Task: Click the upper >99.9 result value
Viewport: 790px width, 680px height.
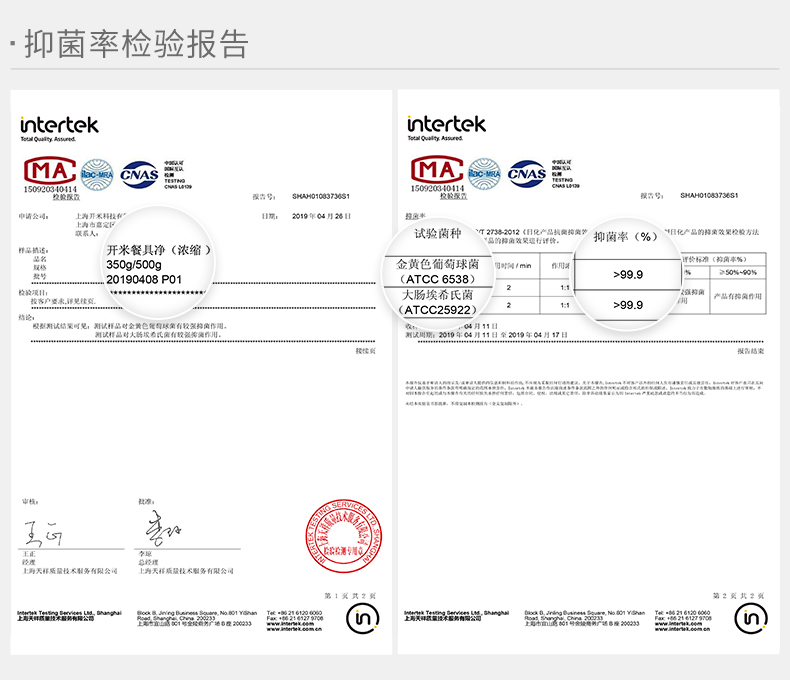Action: click(x=628, y=275)
